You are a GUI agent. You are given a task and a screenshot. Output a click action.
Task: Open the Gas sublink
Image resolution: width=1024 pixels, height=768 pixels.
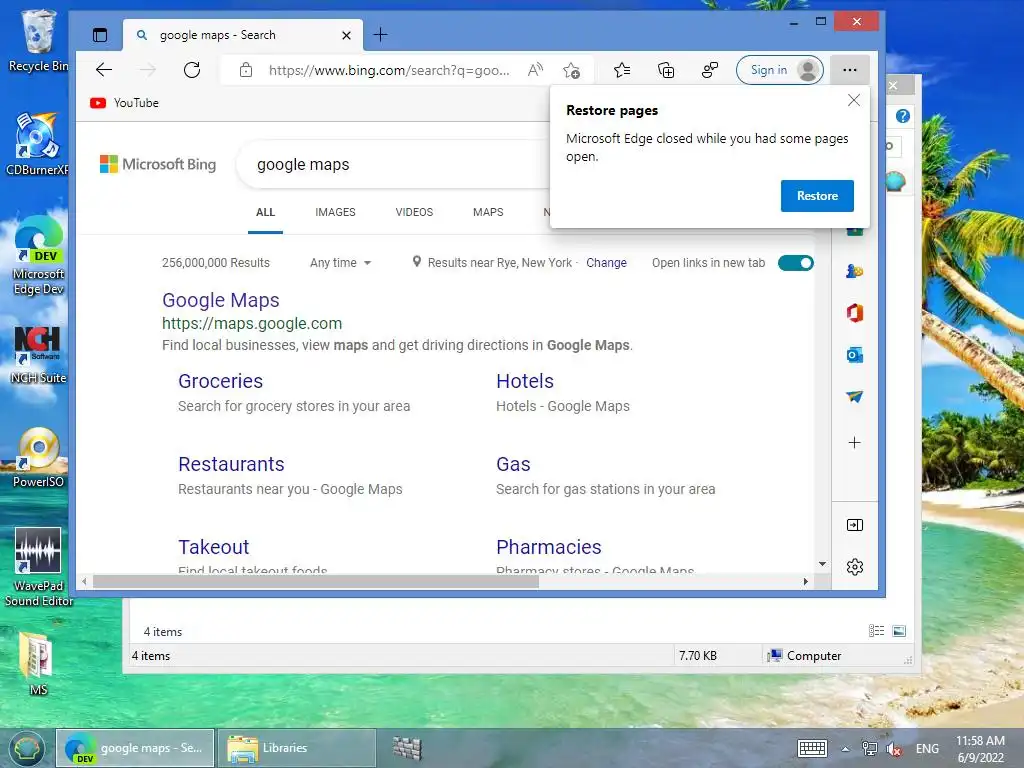pos(513,464)
